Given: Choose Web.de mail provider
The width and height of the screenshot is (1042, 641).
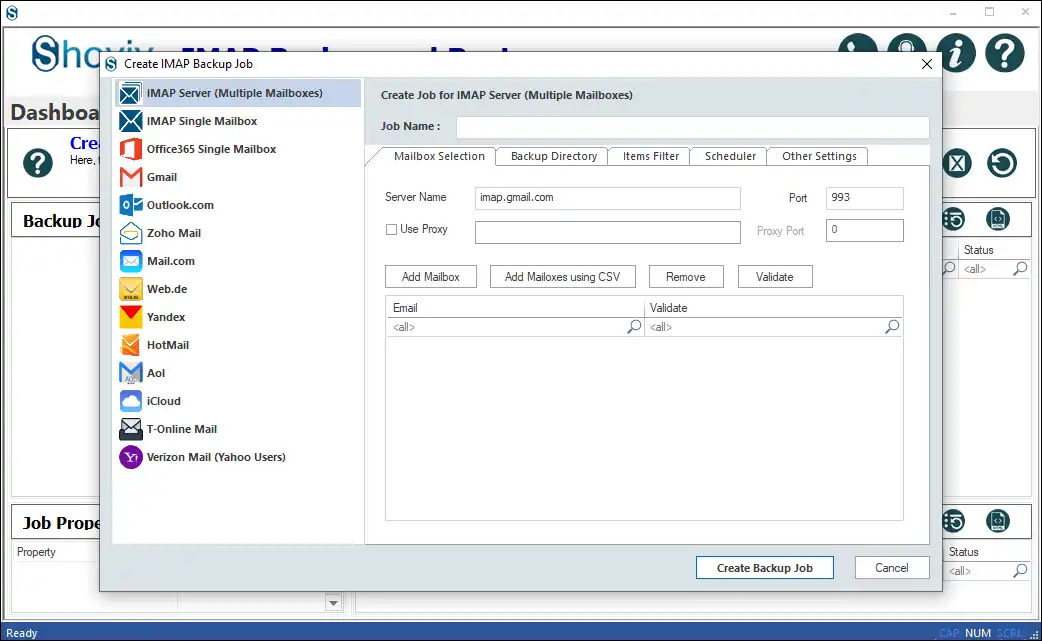Looking at the screenshot, I should click(x=238, y=289).
